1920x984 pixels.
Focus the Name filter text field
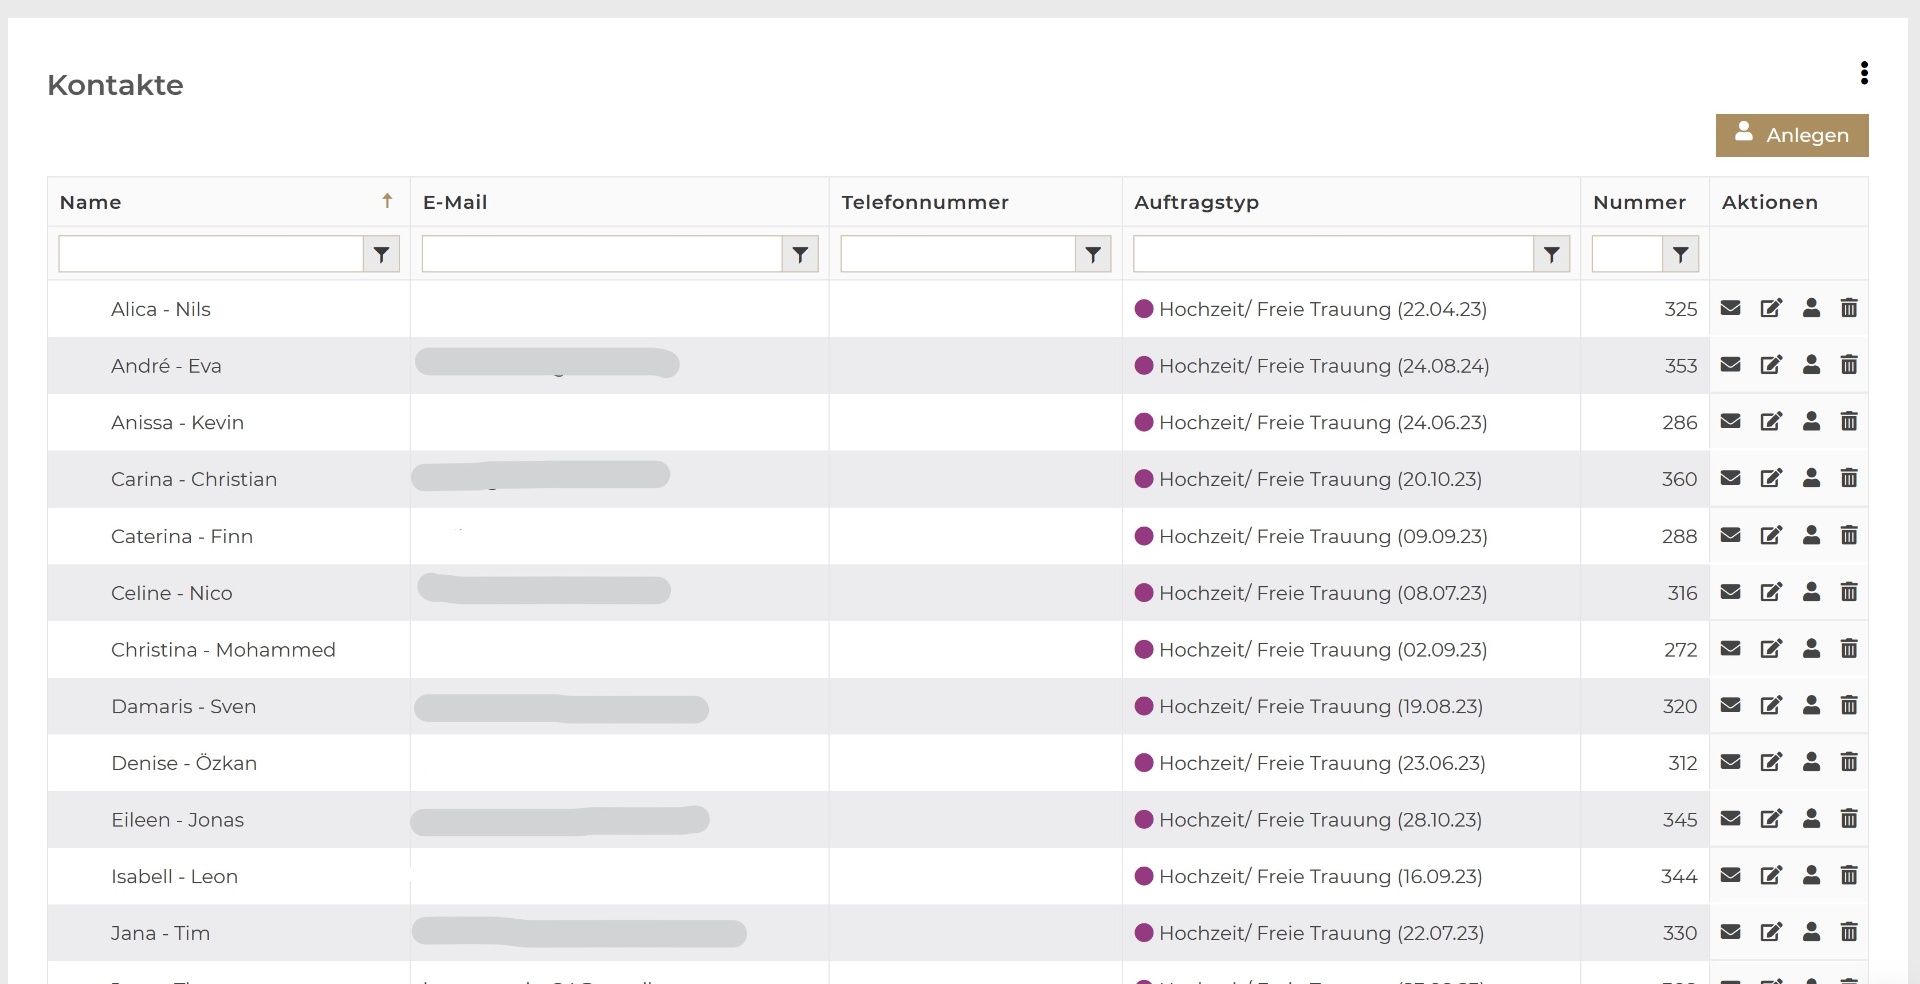click(x=211, y=255)
